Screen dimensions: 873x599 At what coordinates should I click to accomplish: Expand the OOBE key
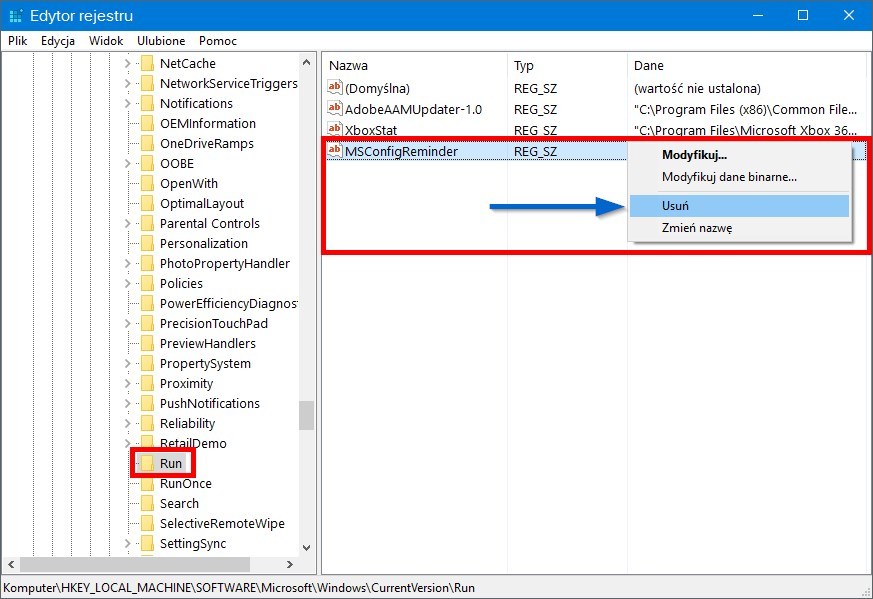pos(127,164)
